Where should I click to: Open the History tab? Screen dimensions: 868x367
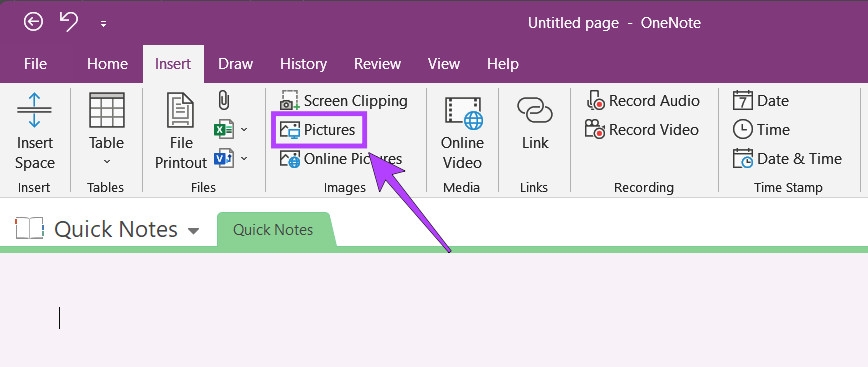pyautogui.click(x=303, y=64)
